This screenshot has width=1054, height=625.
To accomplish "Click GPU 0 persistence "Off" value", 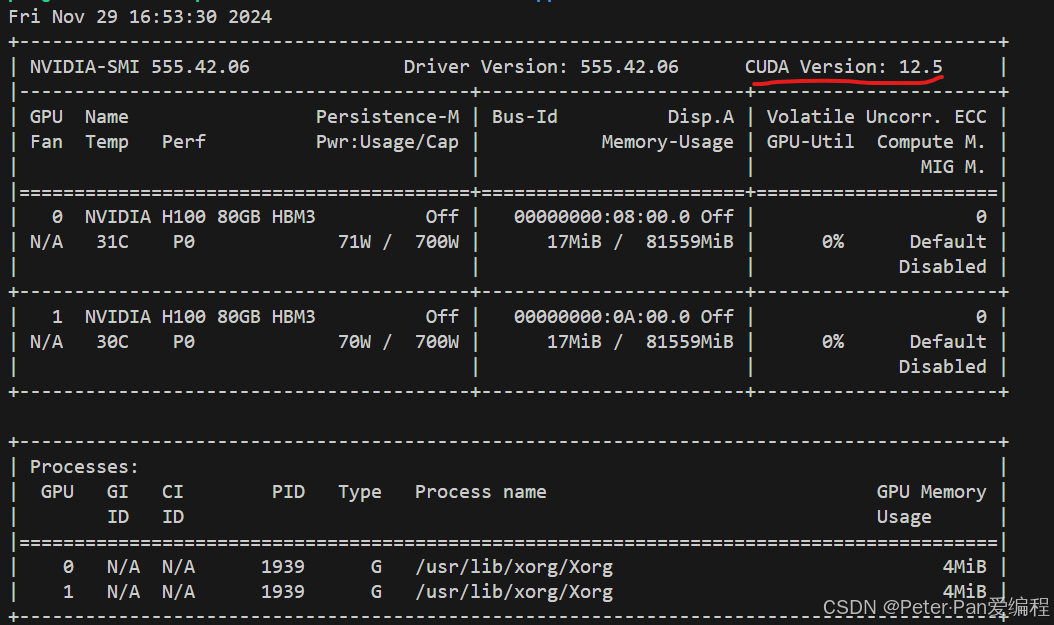I will 442,217.
